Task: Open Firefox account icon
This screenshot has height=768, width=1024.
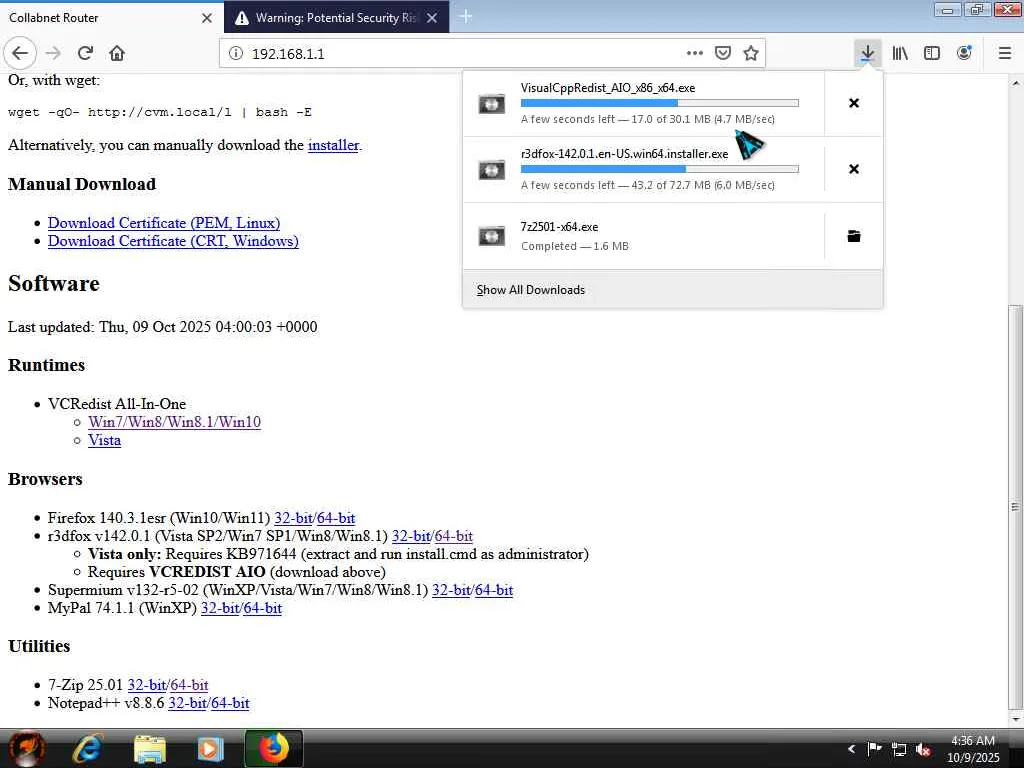Action: 964,53
